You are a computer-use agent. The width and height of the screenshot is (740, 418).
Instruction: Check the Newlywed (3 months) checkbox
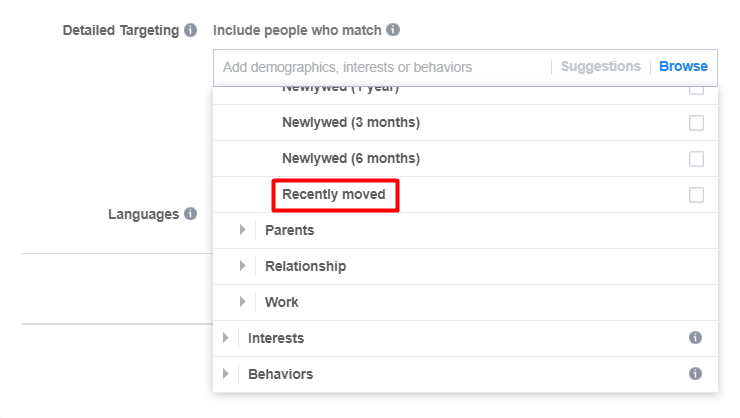[696, 123]
